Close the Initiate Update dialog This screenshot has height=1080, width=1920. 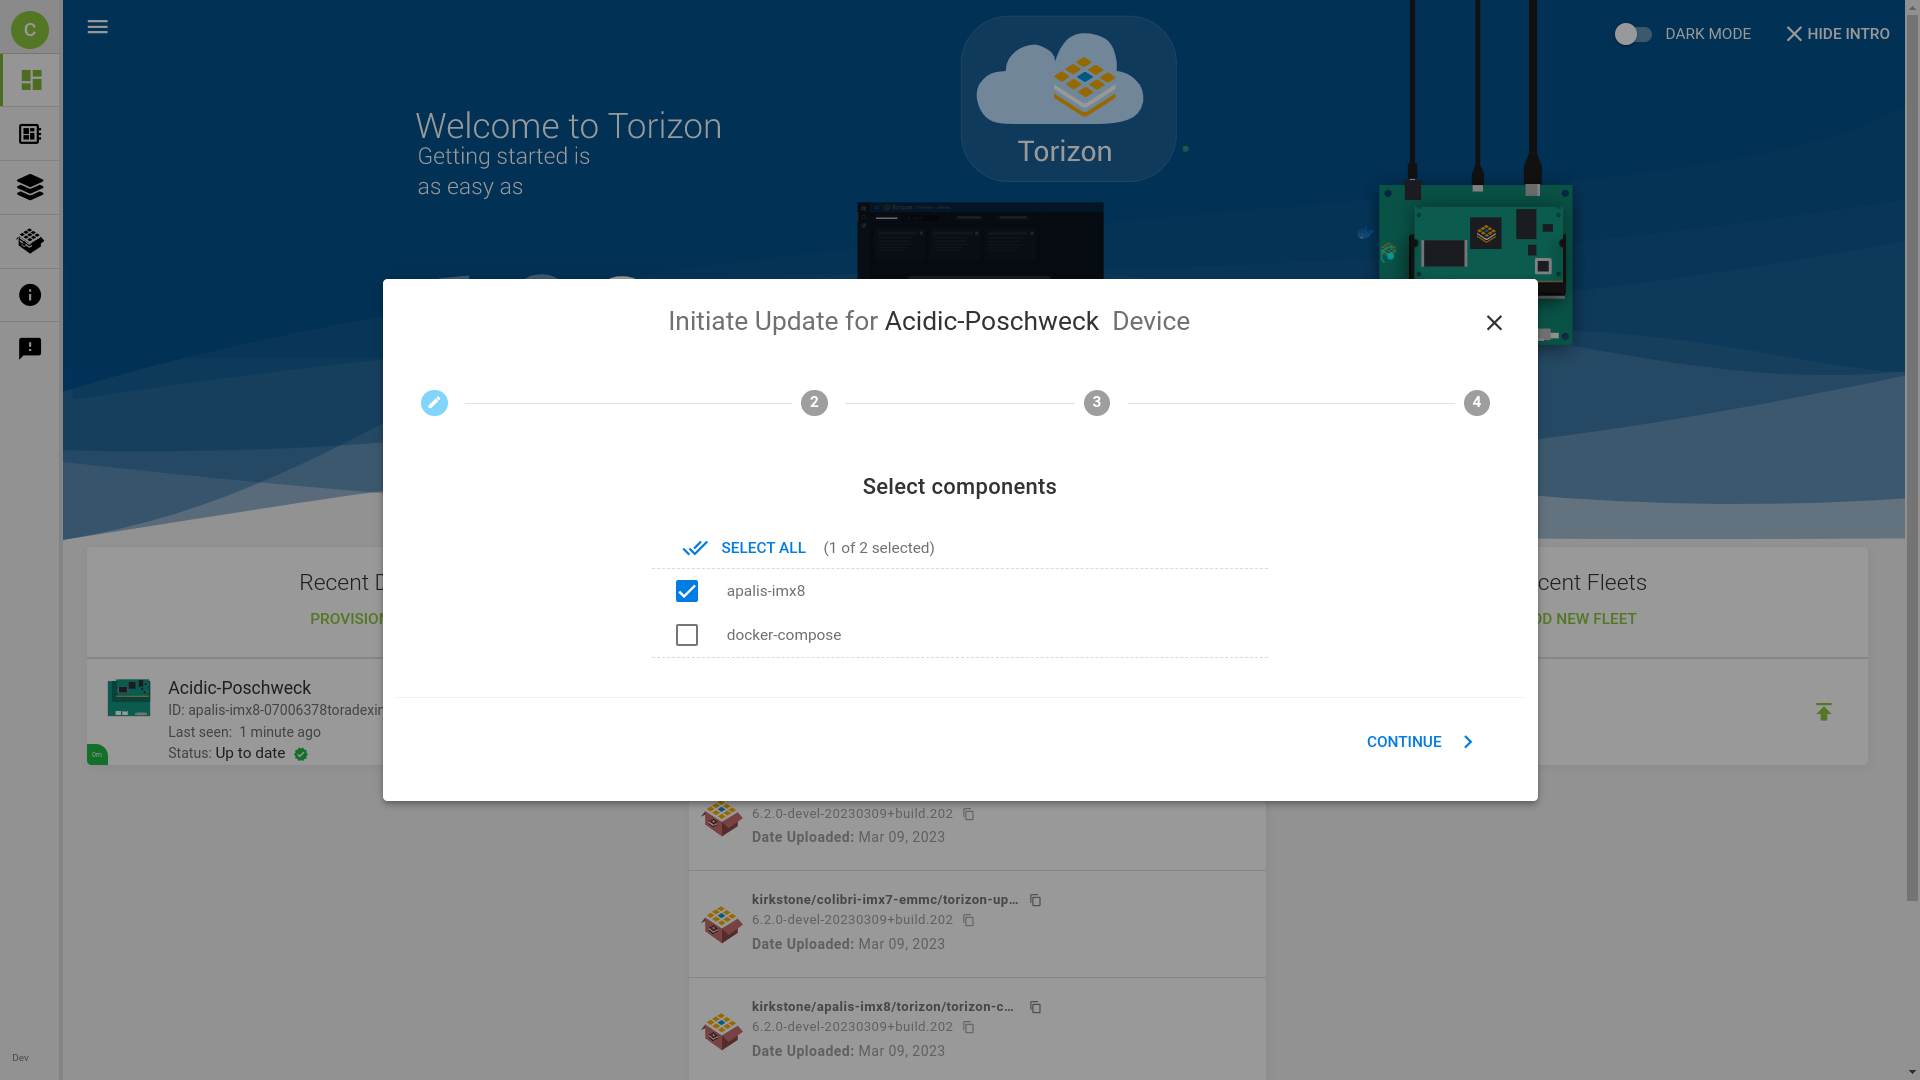coord(1494,323)
